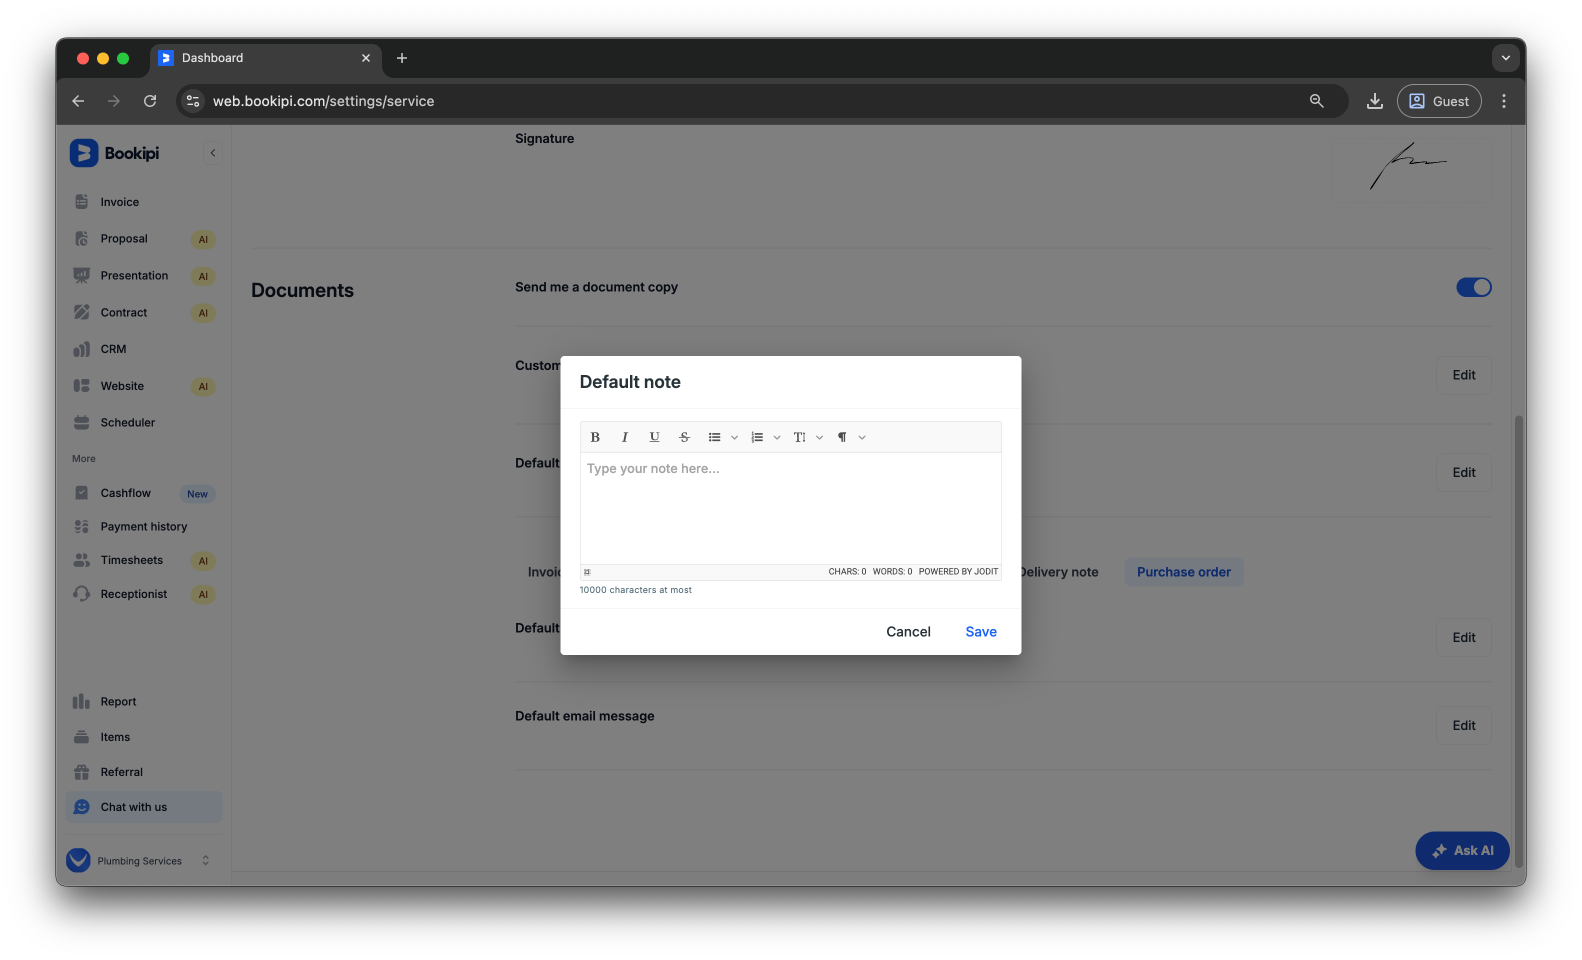The image size is (1582, 960).
Task: Click the page vertical scrollbar
Action: point(1519,640)
